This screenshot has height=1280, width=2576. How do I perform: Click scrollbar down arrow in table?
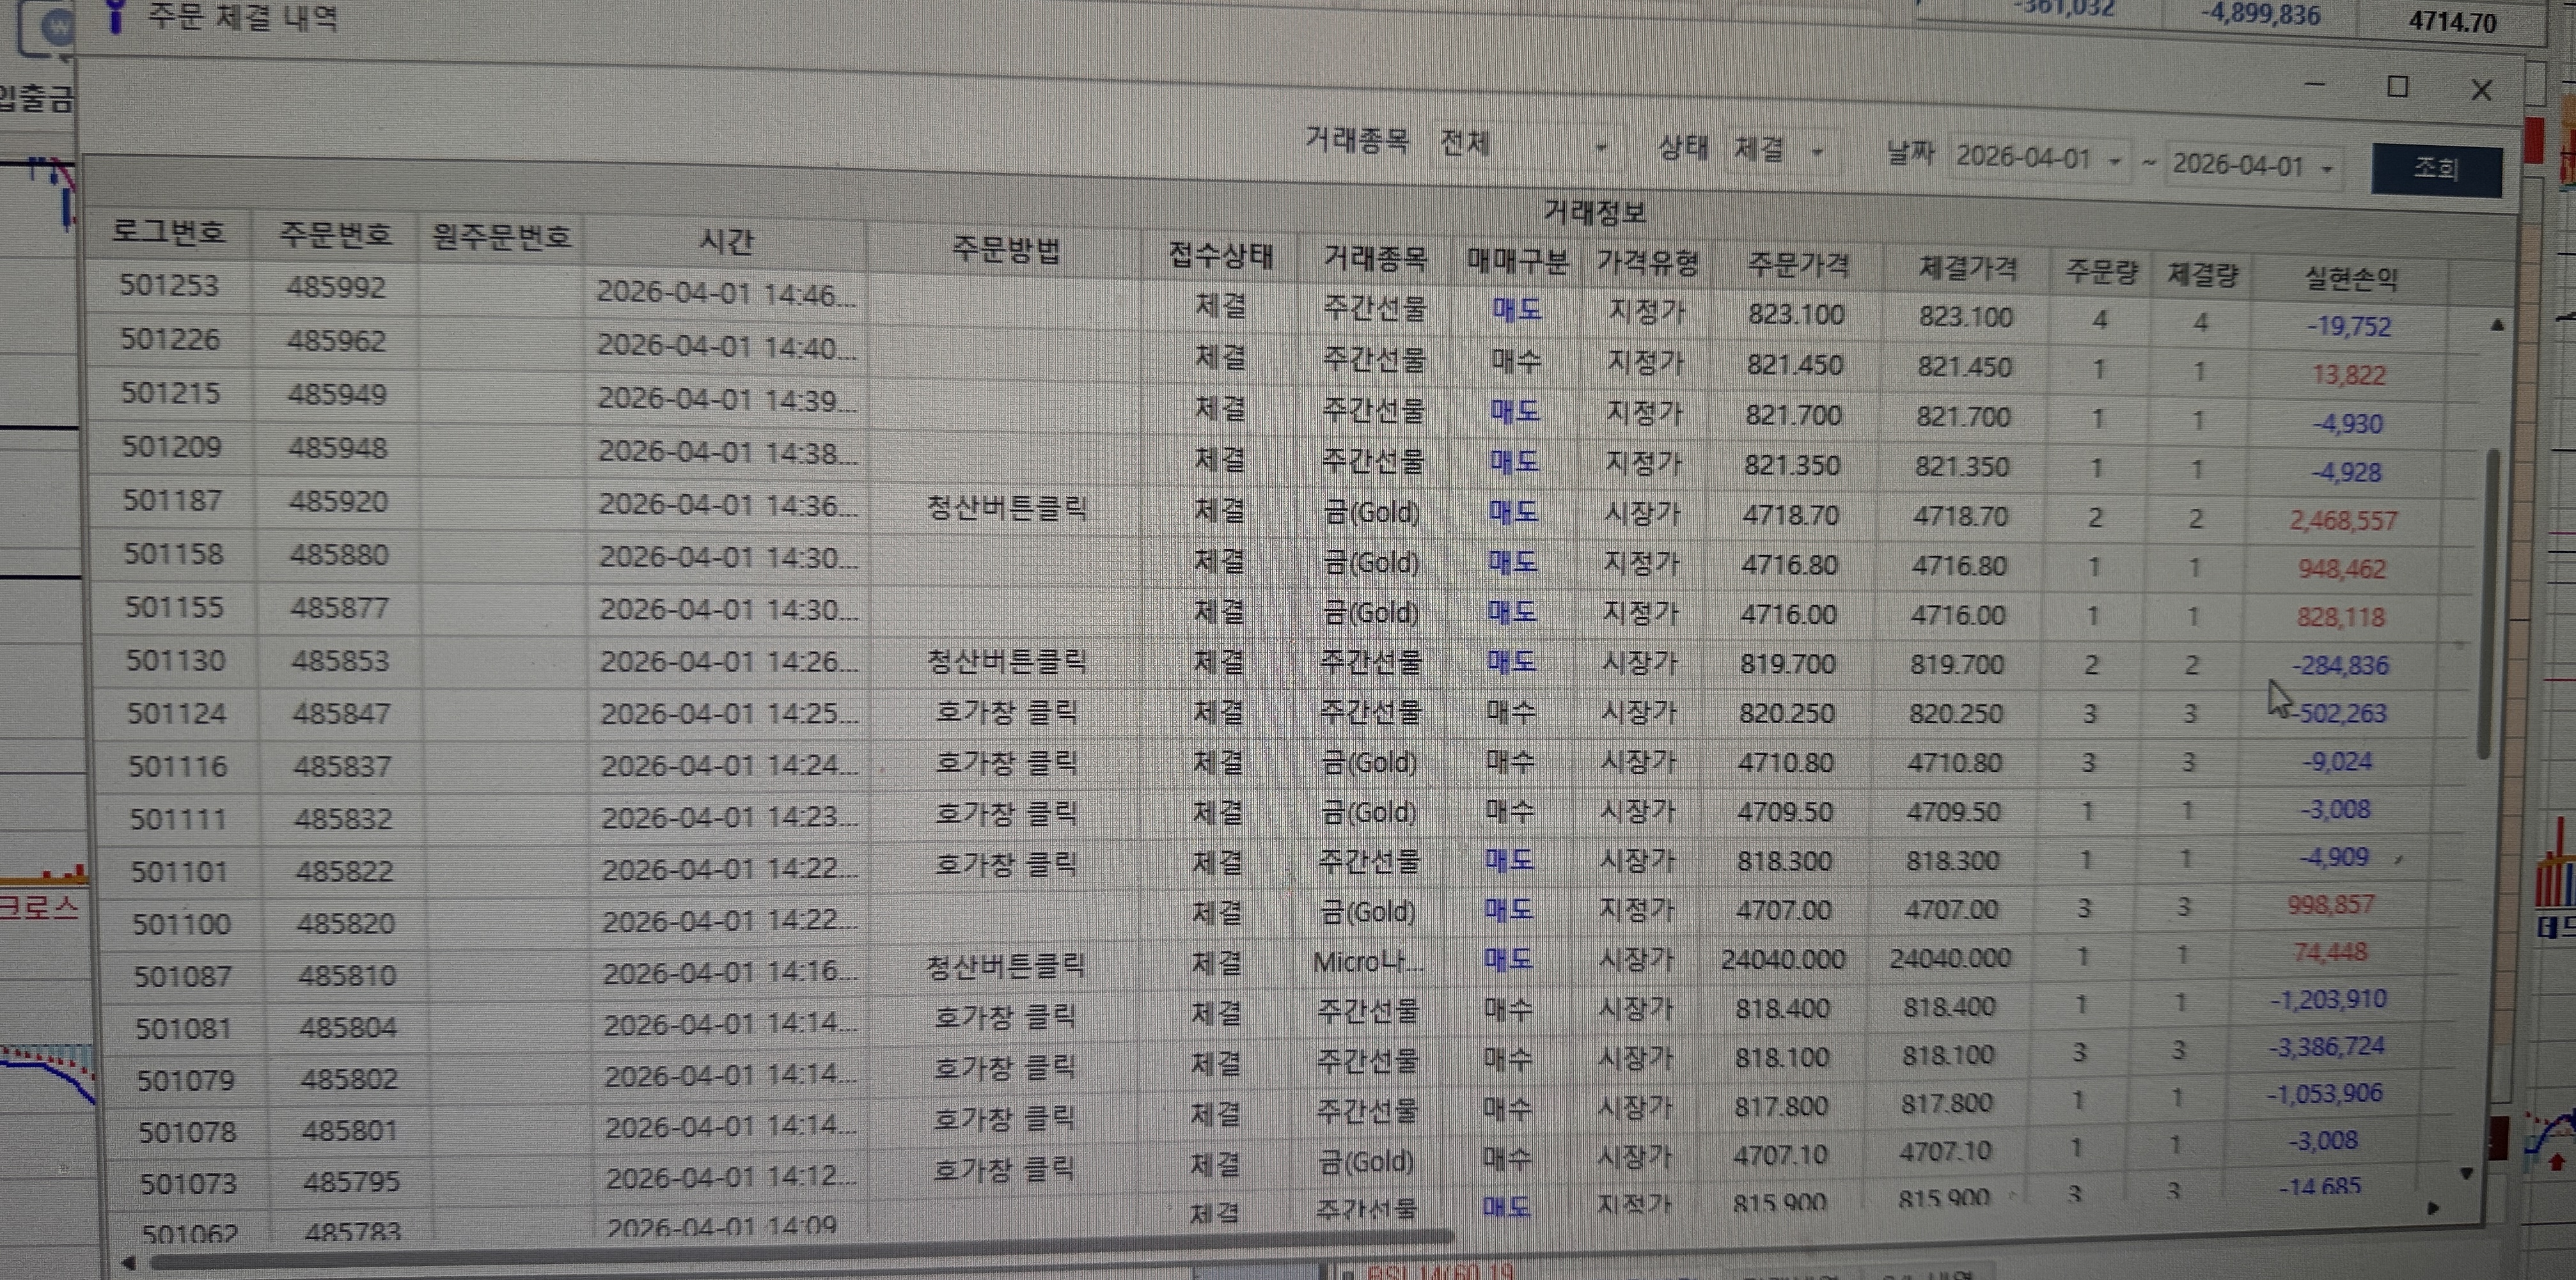2467,1173
